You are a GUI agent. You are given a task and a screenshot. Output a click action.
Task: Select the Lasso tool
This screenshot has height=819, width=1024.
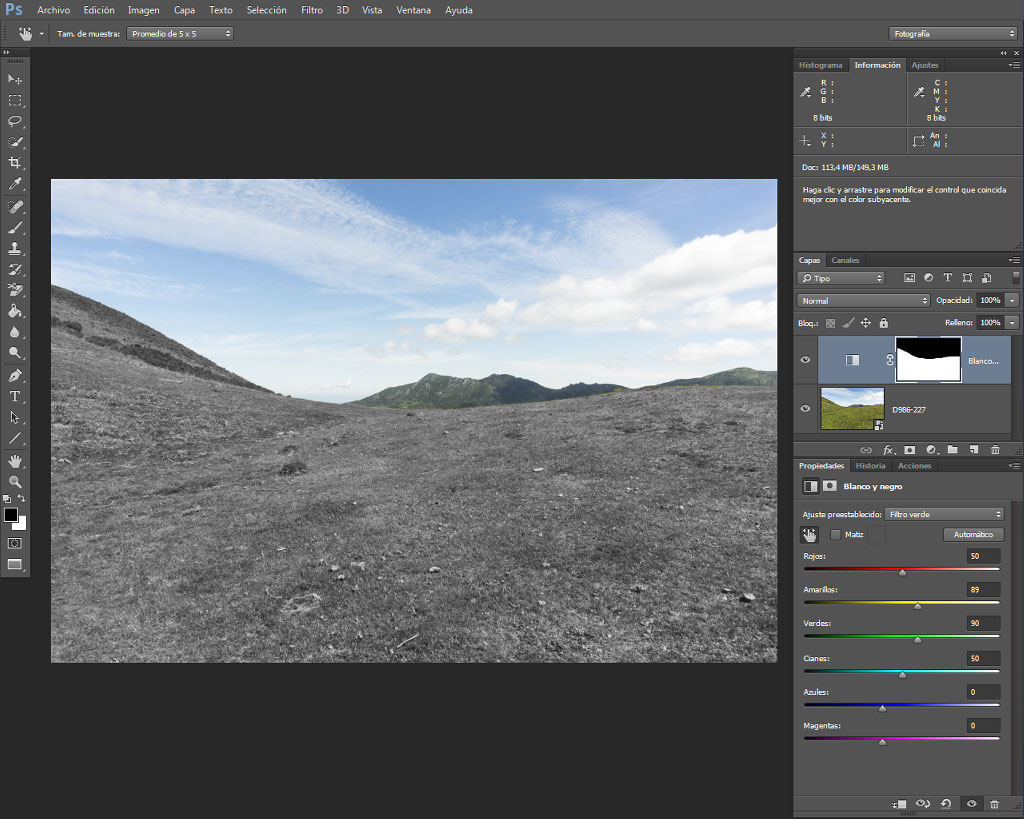[x=15, y=121]
